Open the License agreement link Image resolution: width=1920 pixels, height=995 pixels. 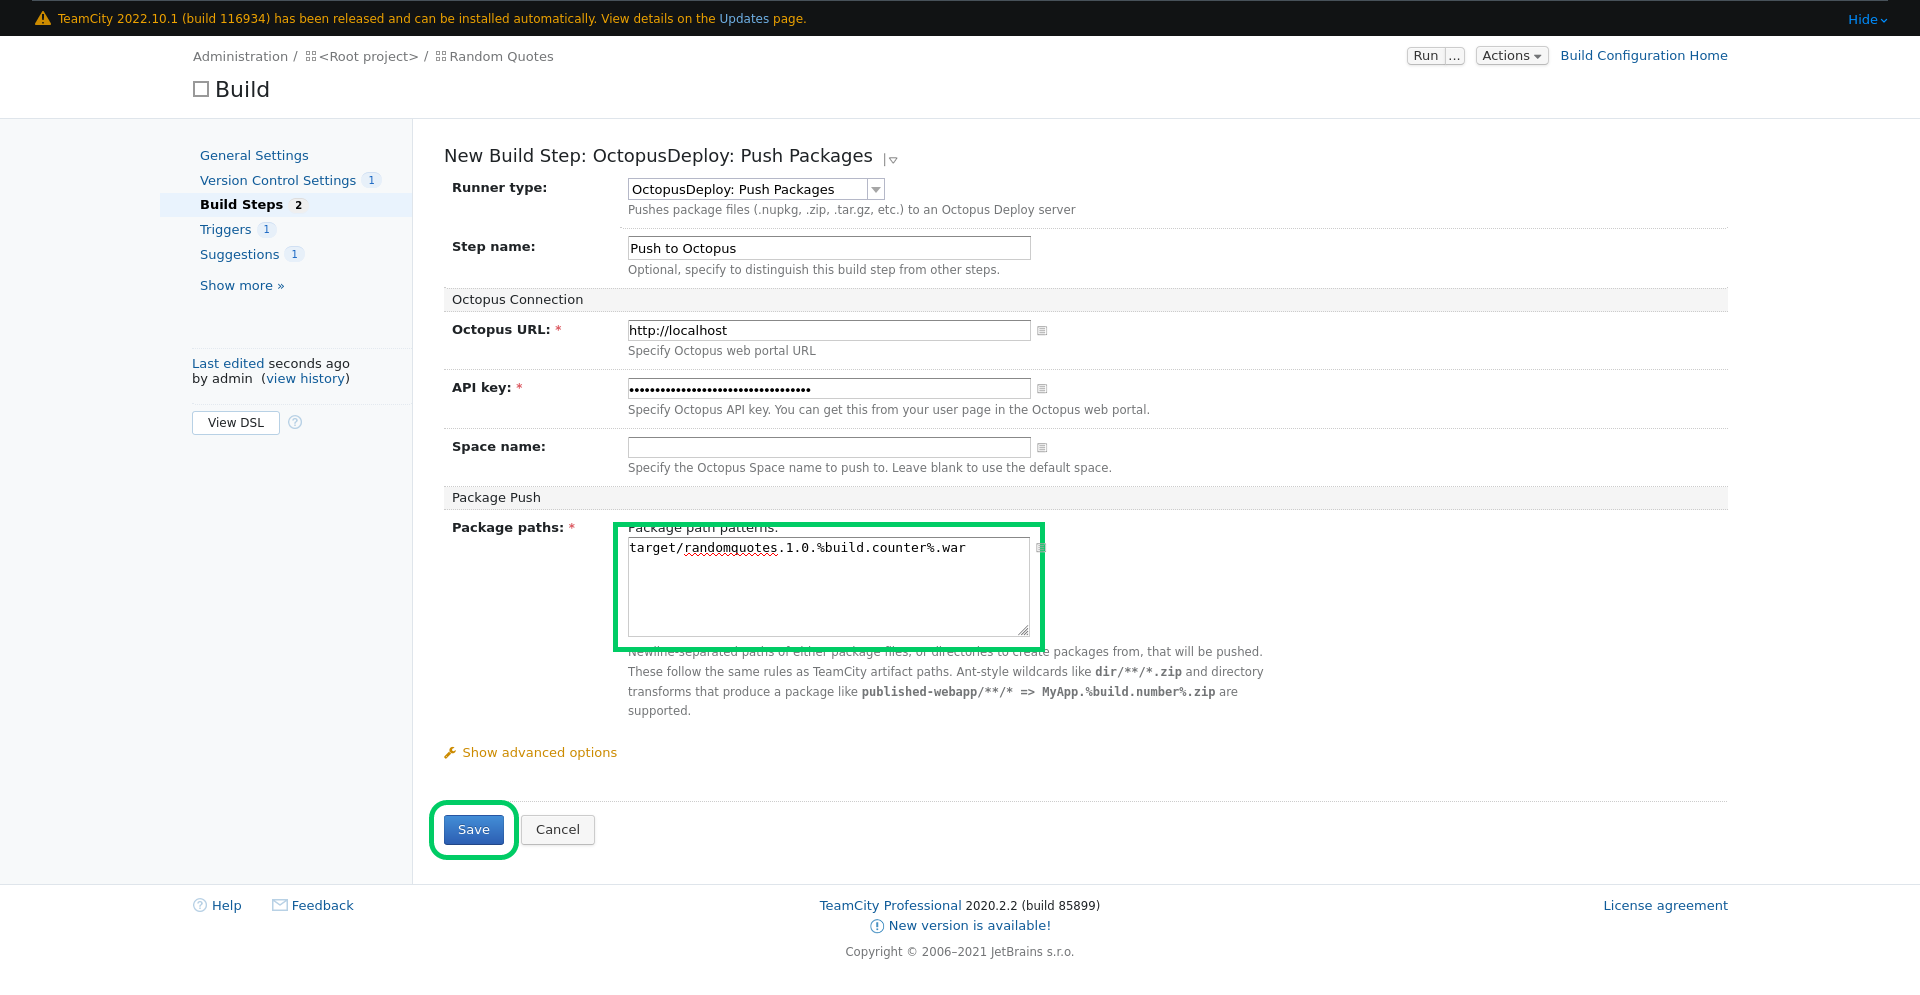[x=1665, y=905]
